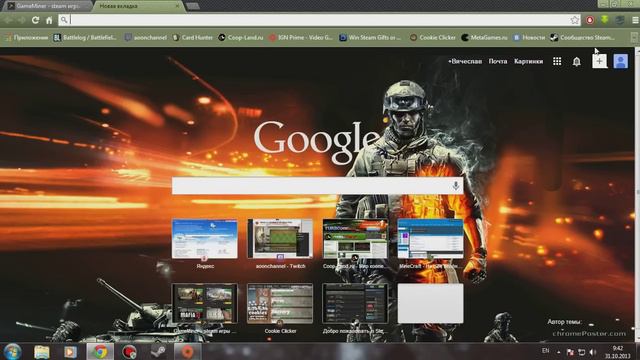The image size is (640, 360).
Task: Open the Win Steam Gifts bookmark
Action: coord(370,38)
